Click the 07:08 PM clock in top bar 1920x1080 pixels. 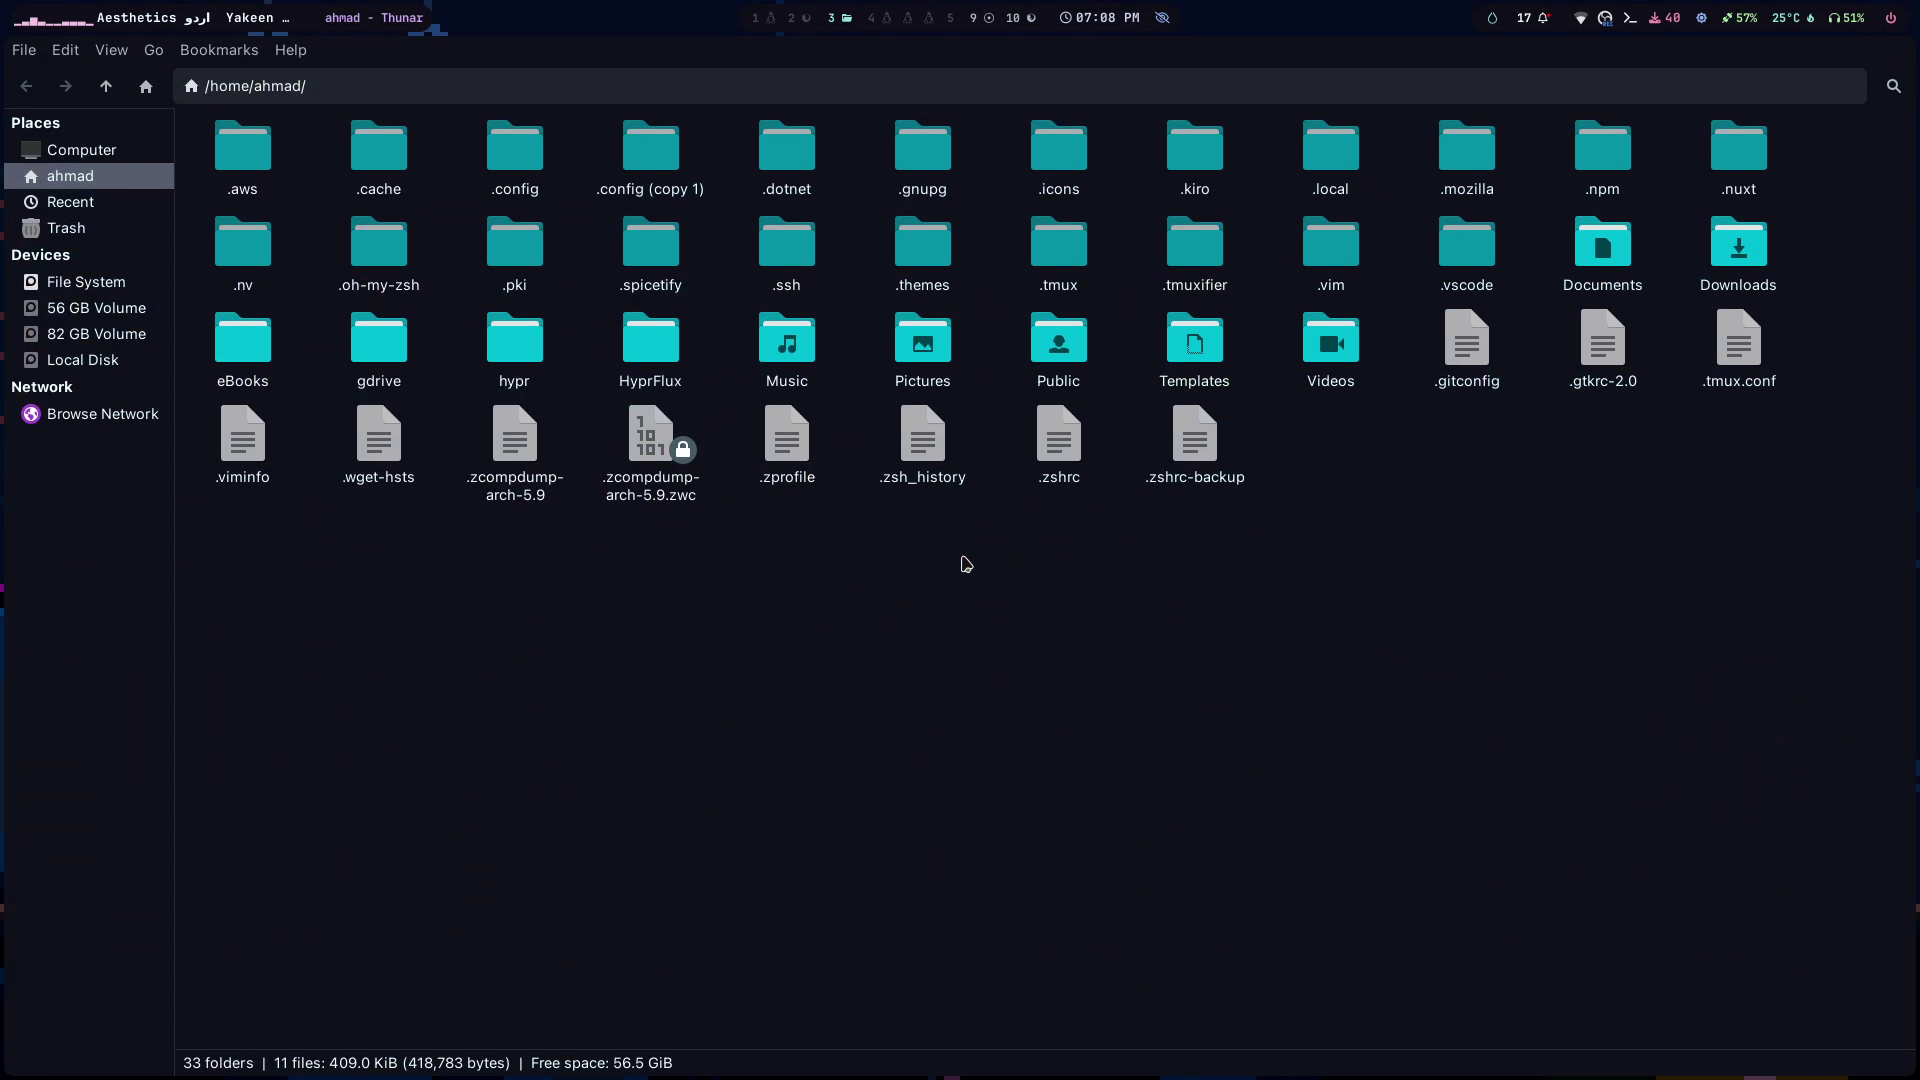coord(1100,18)
